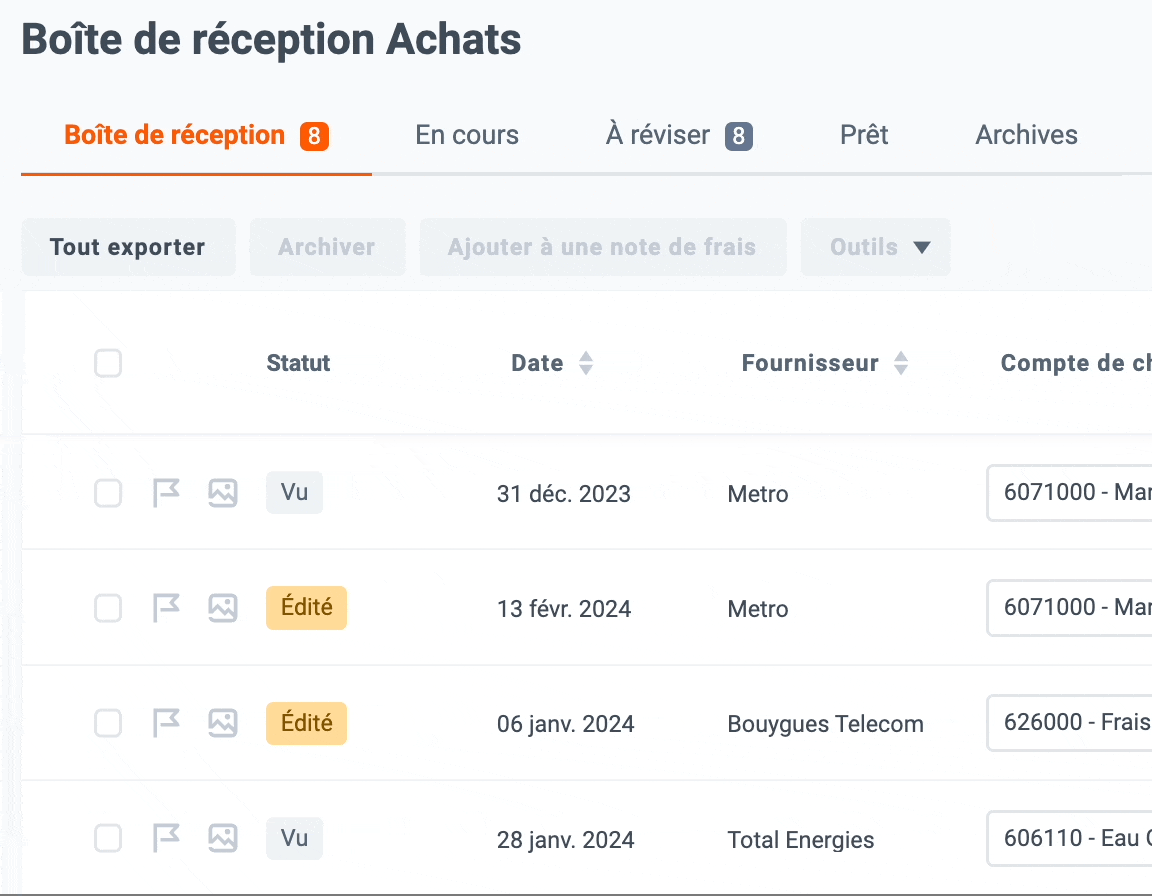Click the Tout exporter button
Screen dimensions: 1152x896
pos(129,247)
